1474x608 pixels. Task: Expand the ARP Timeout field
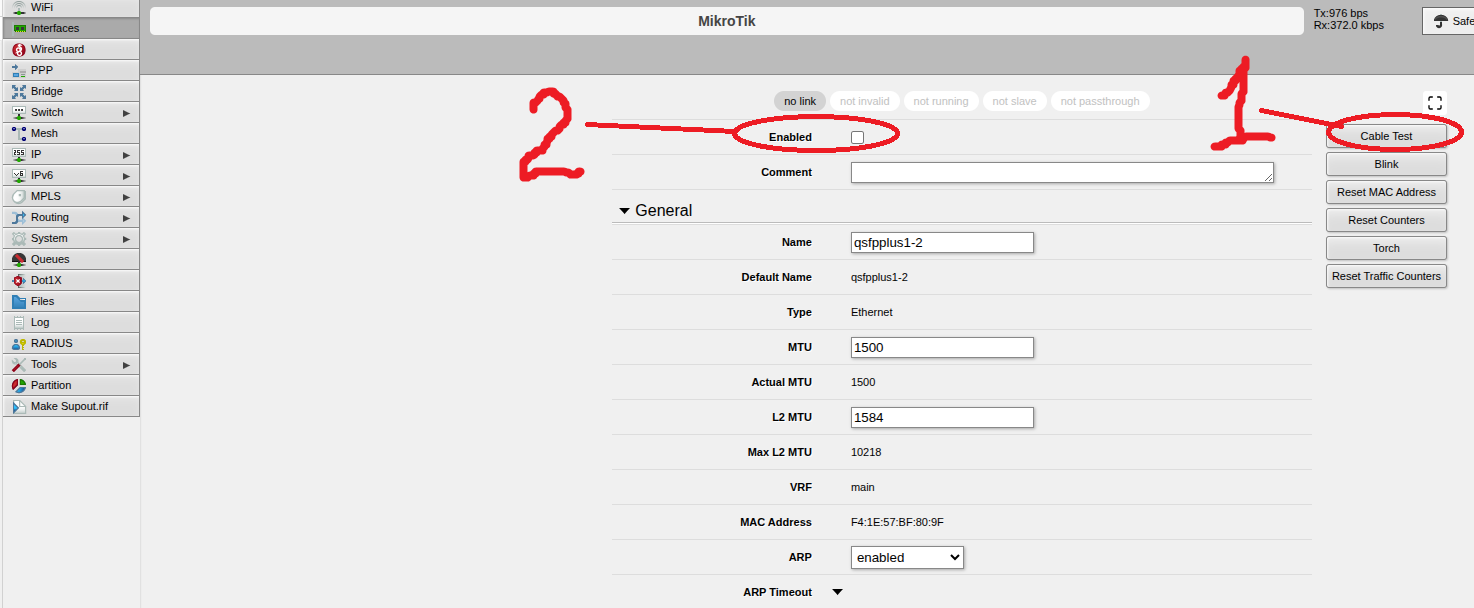[x=838, y=592]
